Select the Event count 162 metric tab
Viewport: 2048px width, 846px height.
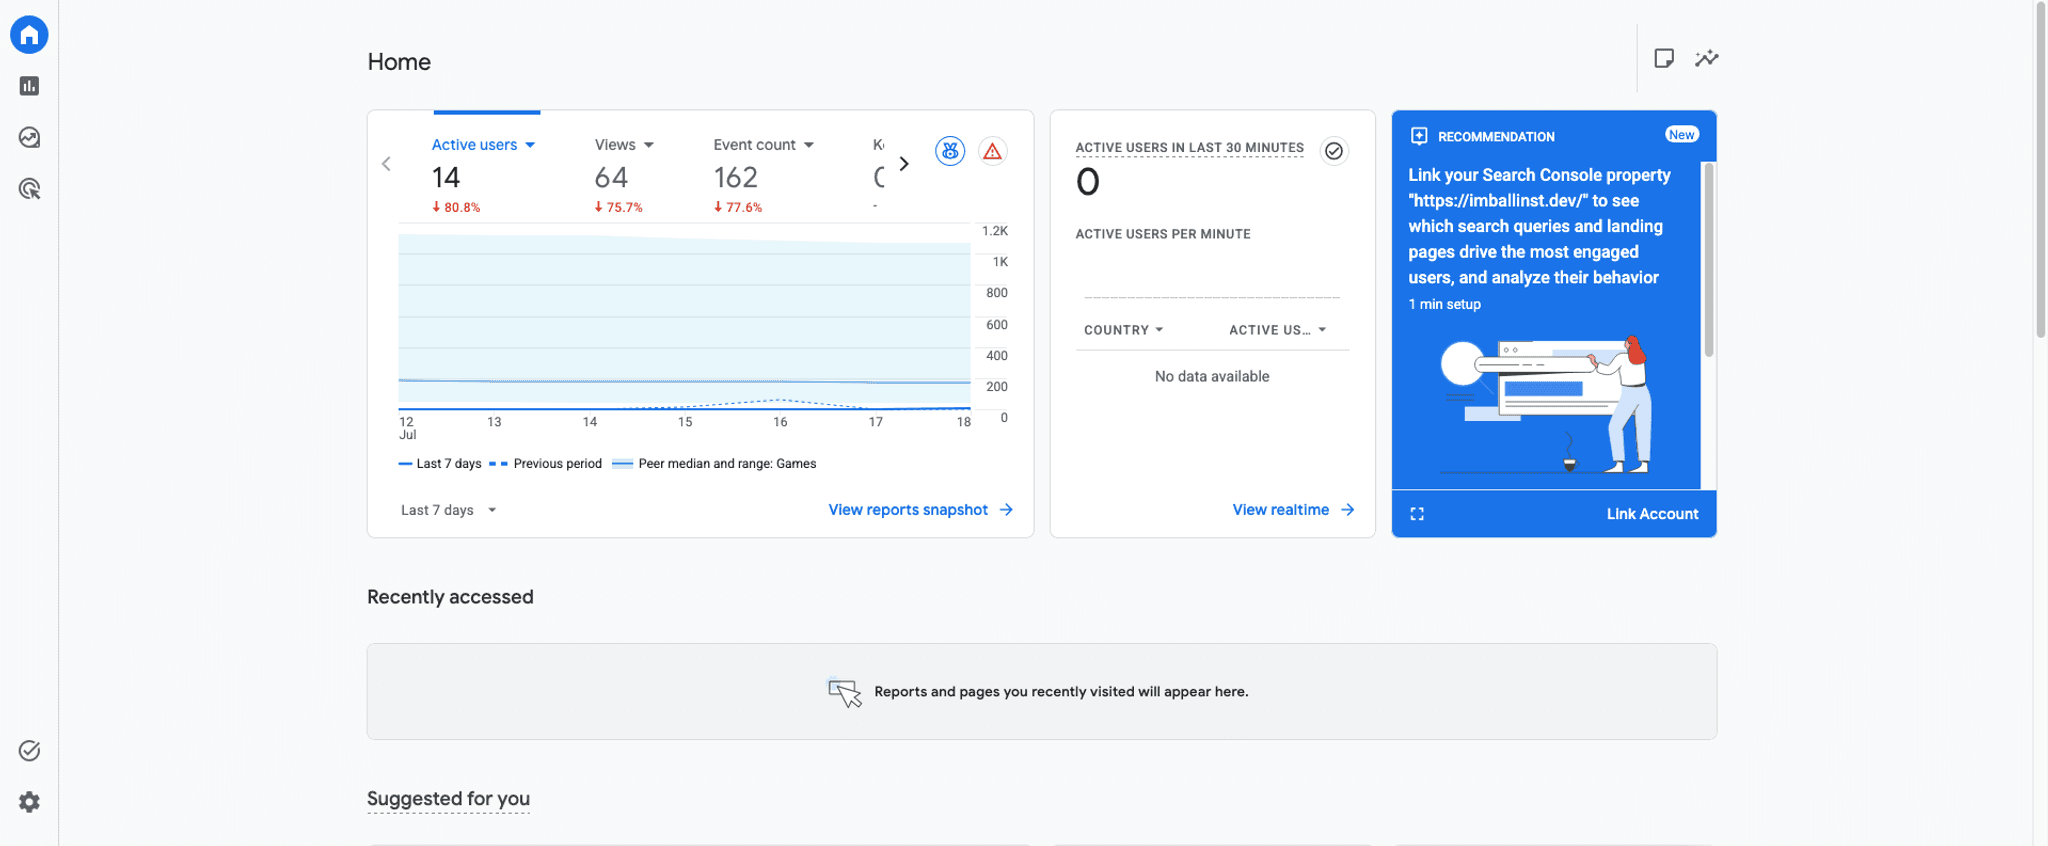click(x=763, y=175)
